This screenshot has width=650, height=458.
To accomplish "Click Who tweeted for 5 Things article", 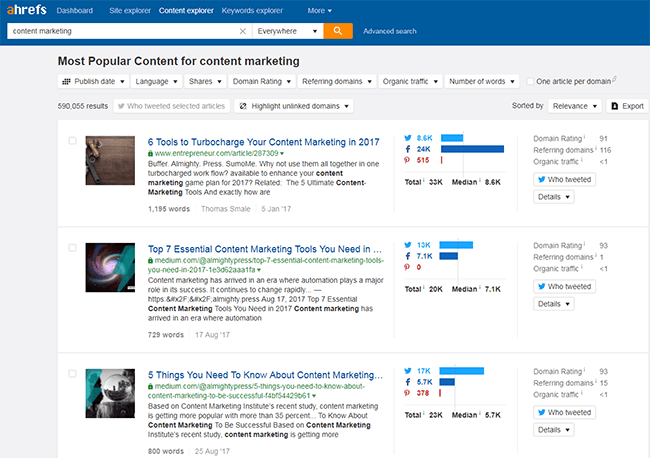I will pyautogui.click(x=565, y=412).
